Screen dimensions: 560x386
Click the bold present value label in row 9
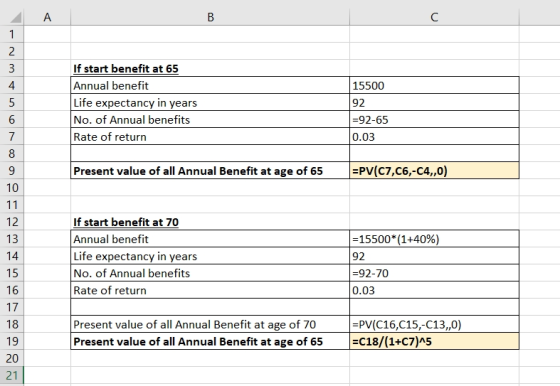tap(198, 171)
